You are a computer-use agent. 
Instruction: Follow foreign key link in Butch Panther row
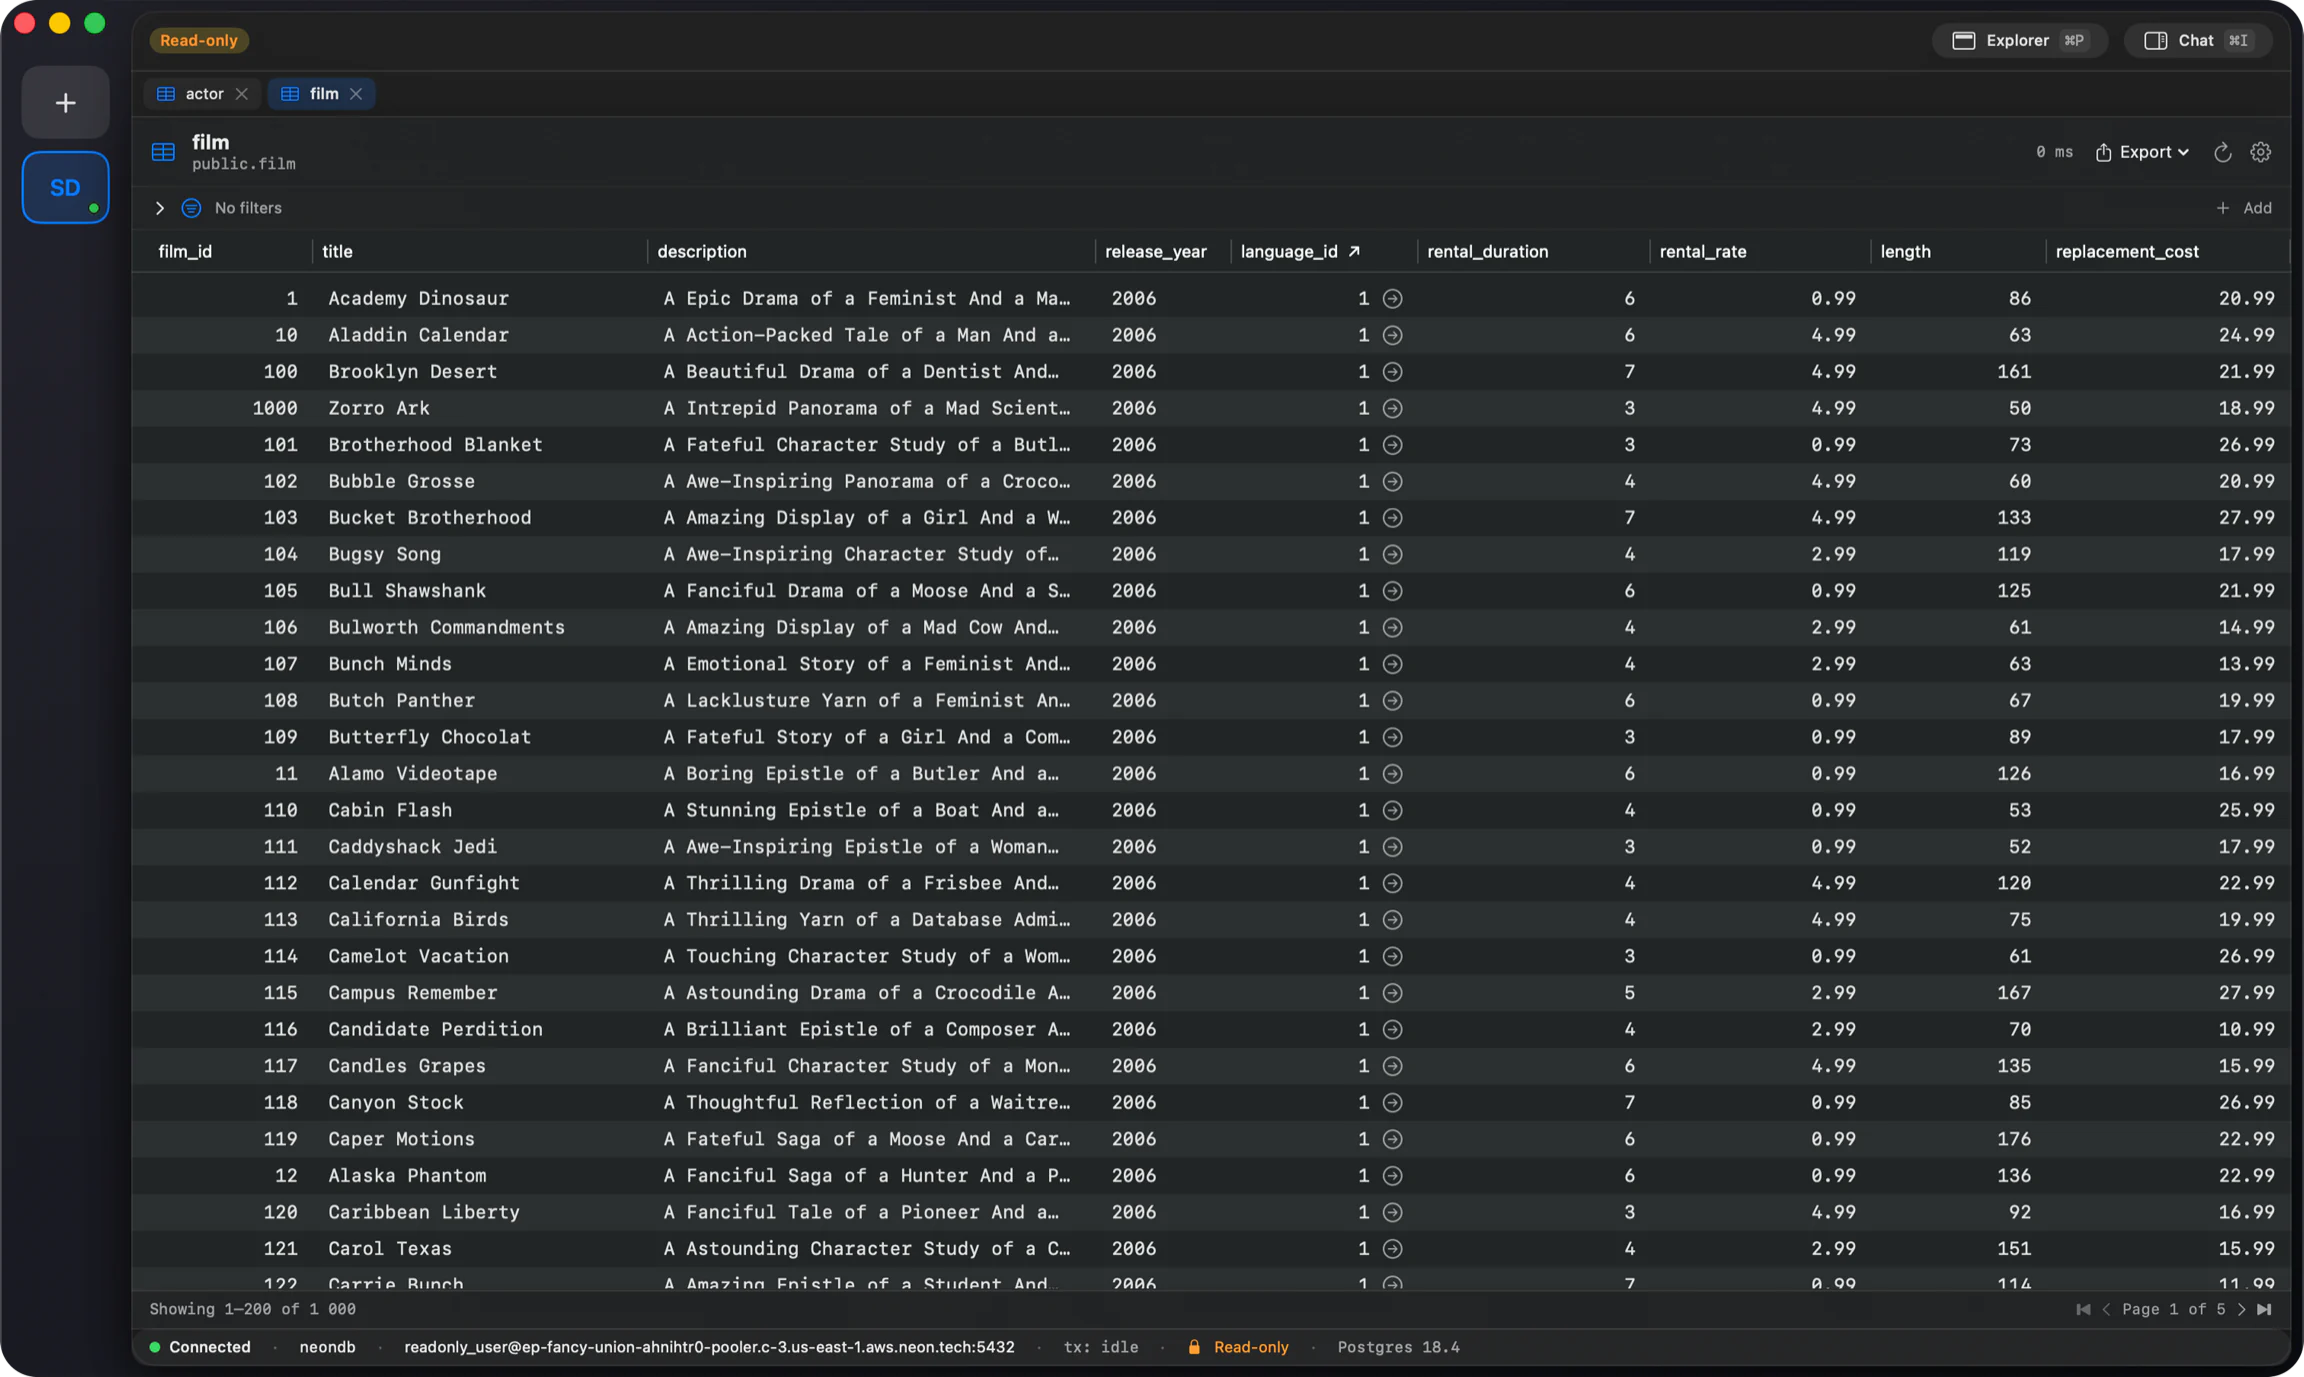click(x=1392, y=701)
